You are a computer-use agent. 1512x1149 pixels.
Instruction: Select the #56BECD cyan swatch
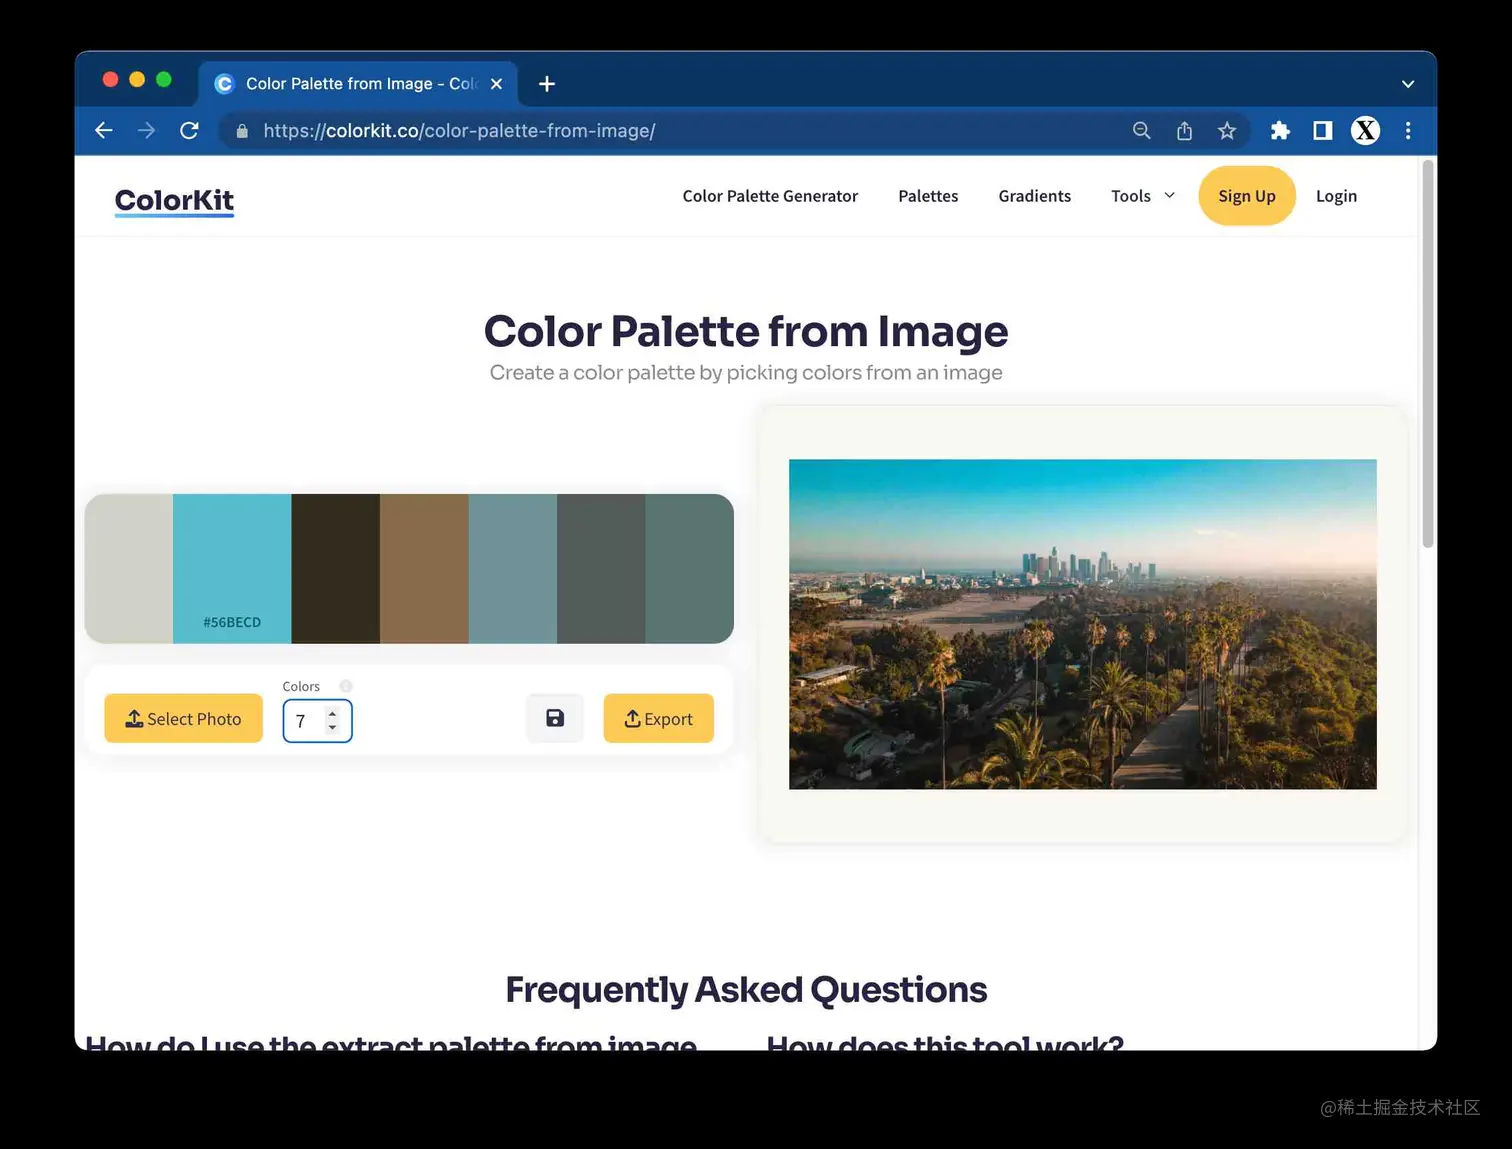tap(232, 569)
